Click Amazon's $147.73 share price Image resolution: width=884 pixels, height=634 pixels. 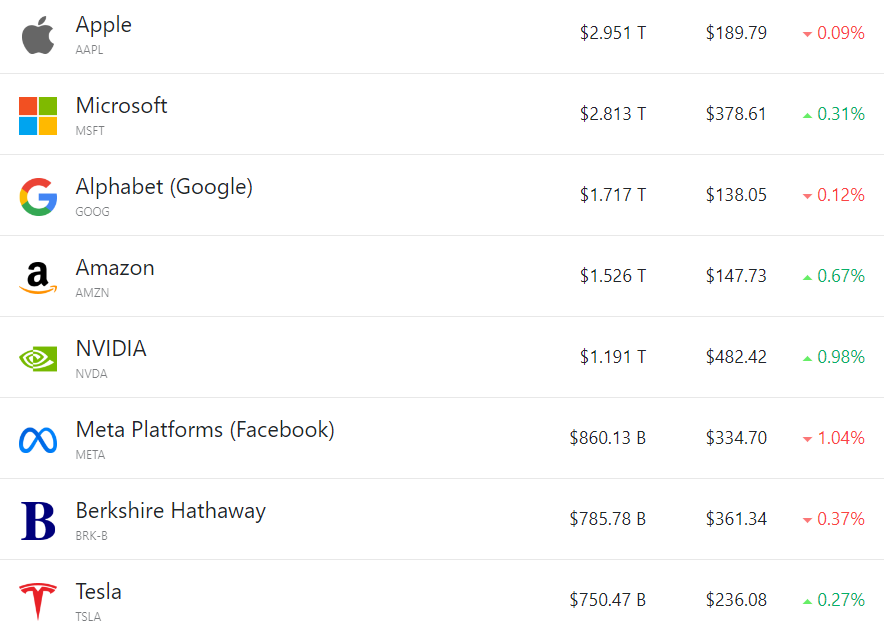point(736,276)
